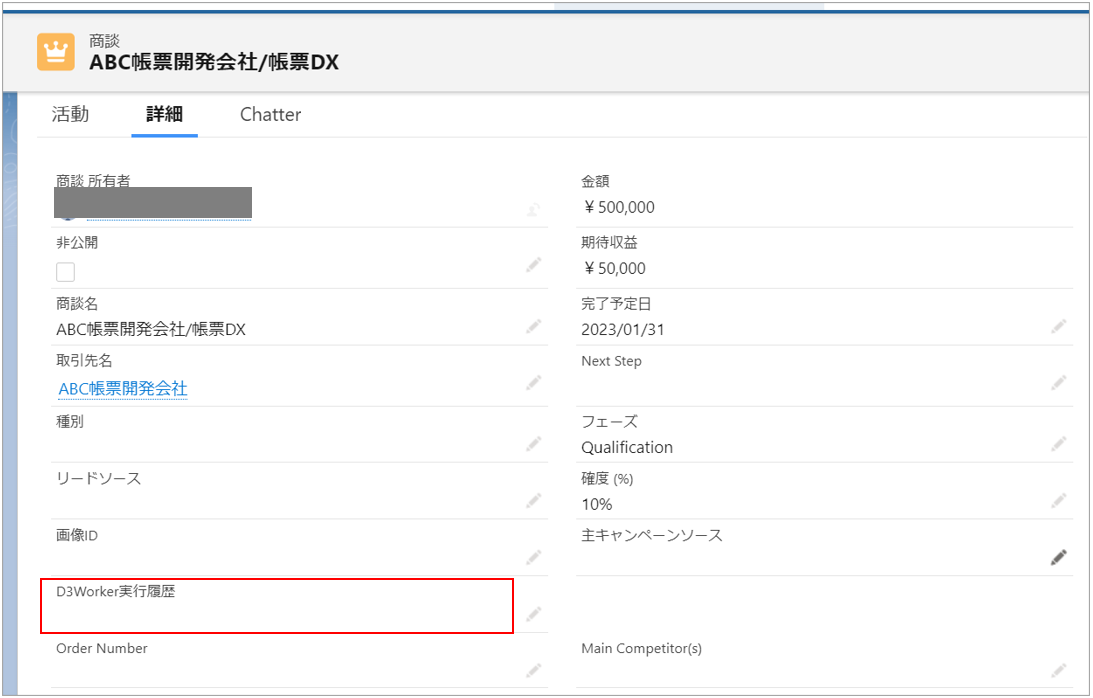Click the edit pencil for 種別
This screenshot has width=1093, height=698.
[534, 443]
